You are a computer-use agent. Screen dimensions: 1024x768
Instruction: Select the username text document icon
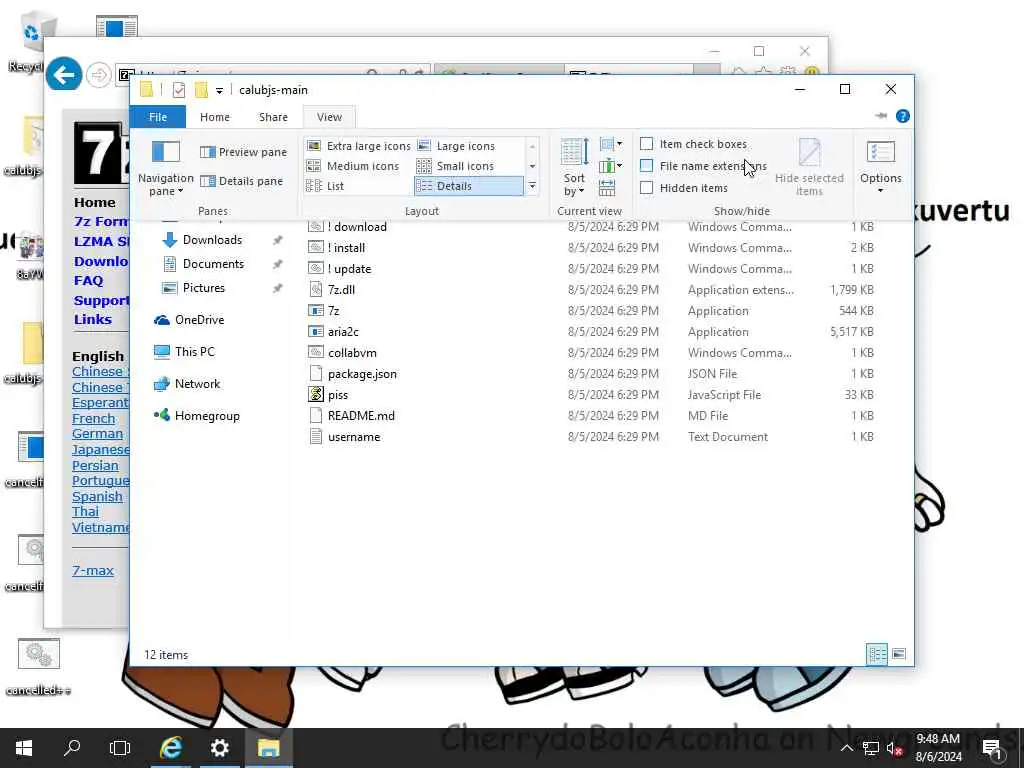tap(316, 437)
